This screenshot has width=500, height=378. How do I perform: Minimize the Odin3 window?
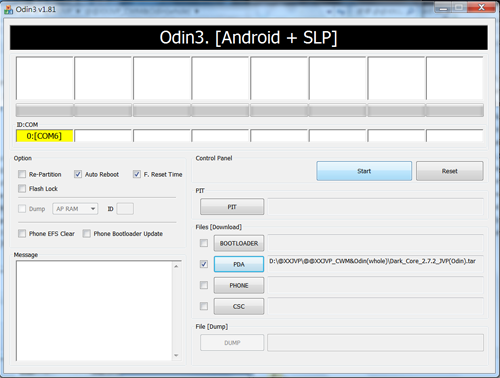[443, 7]
